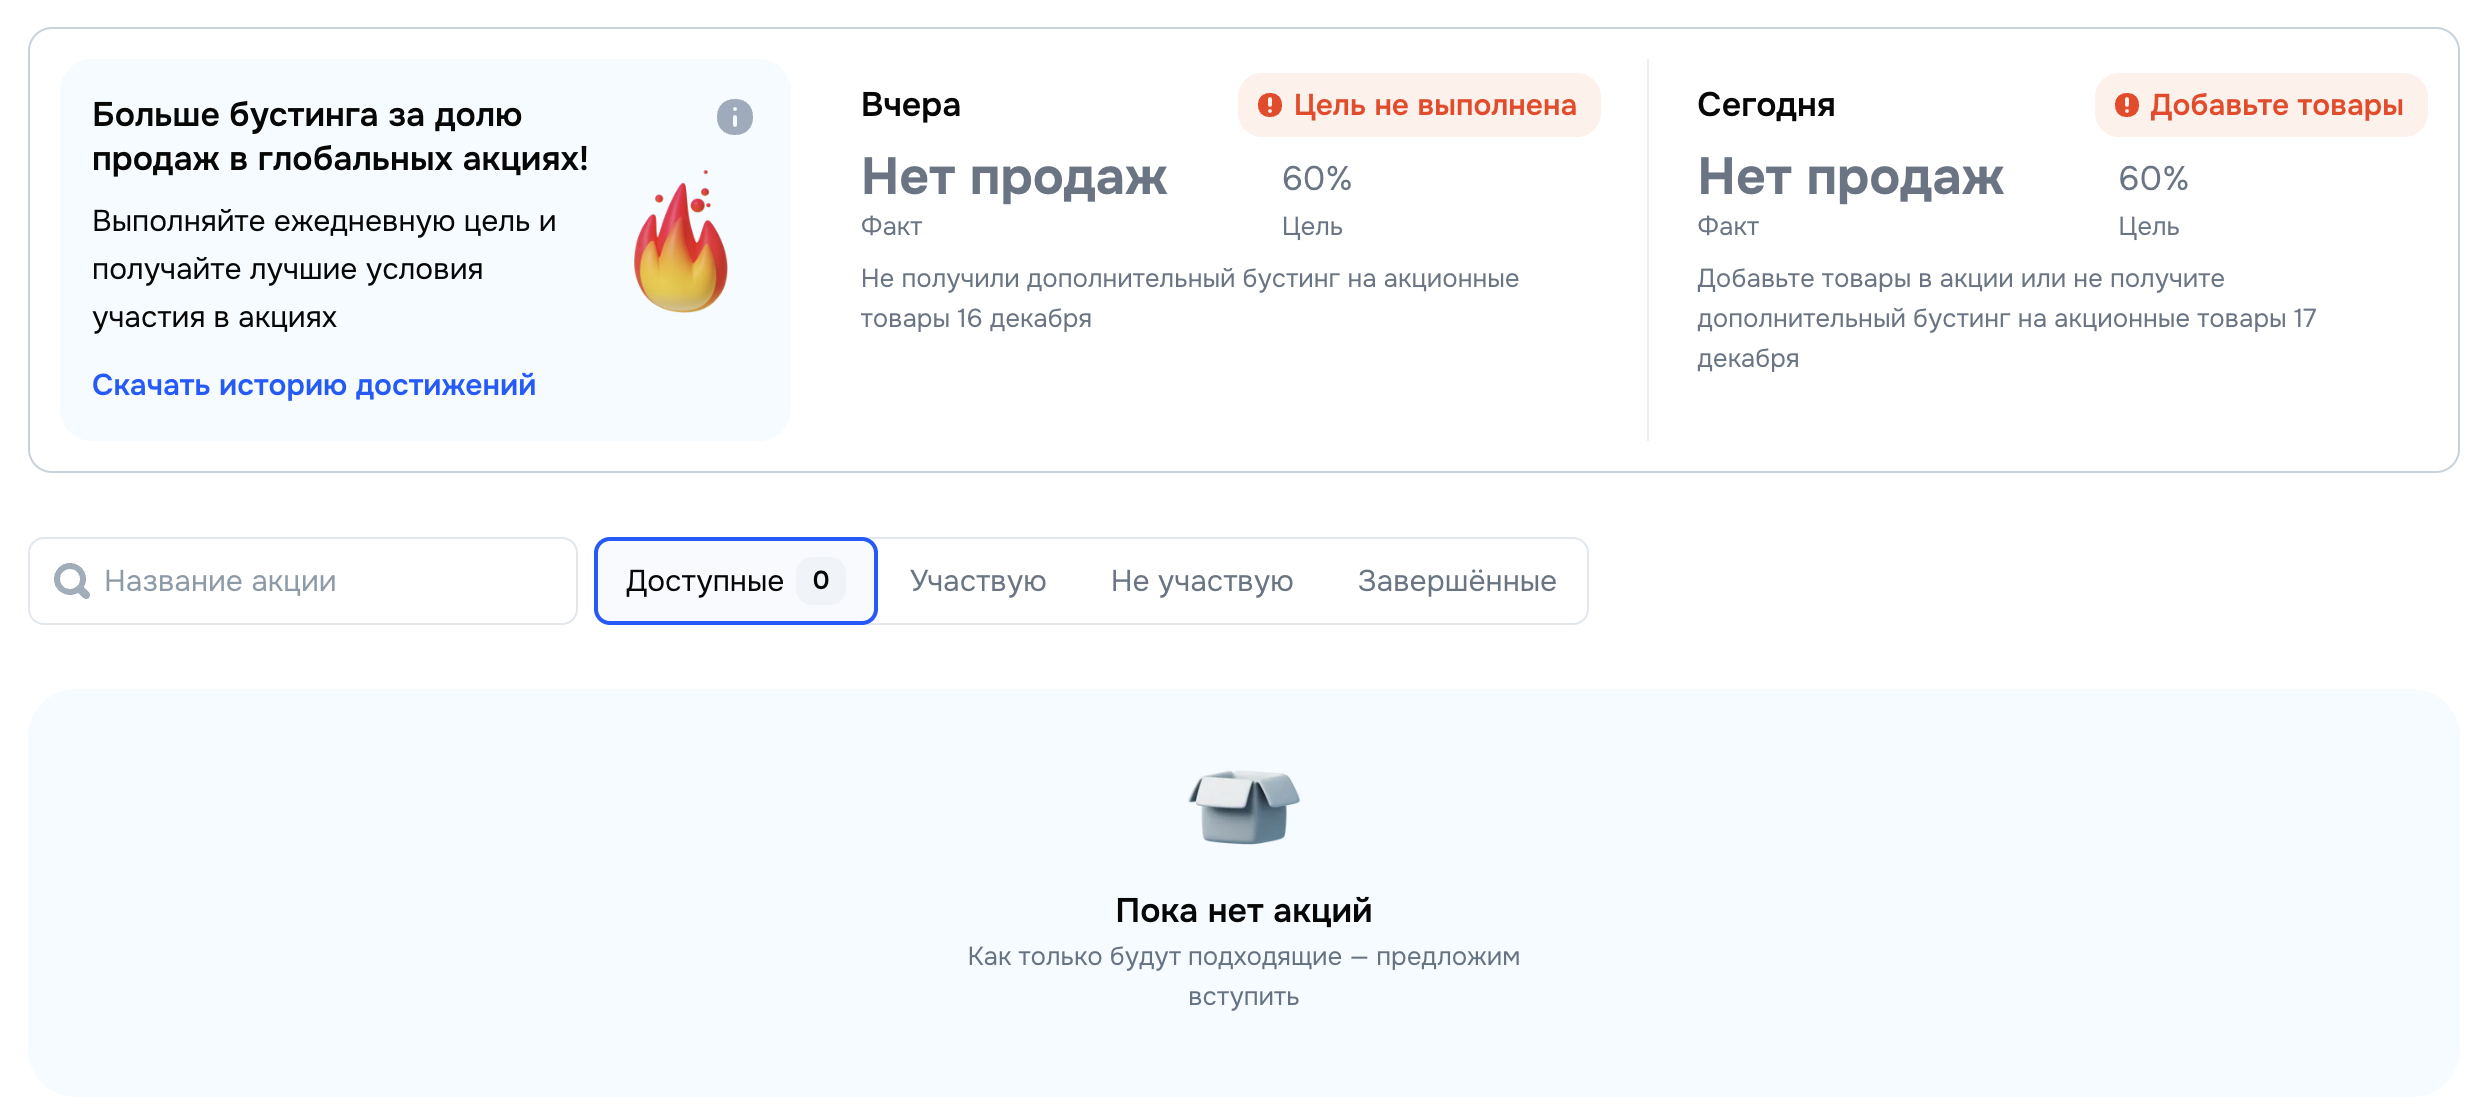
Task: Click the 'Цель не выполнена' status label
Action: click(x=1434, y=105)
